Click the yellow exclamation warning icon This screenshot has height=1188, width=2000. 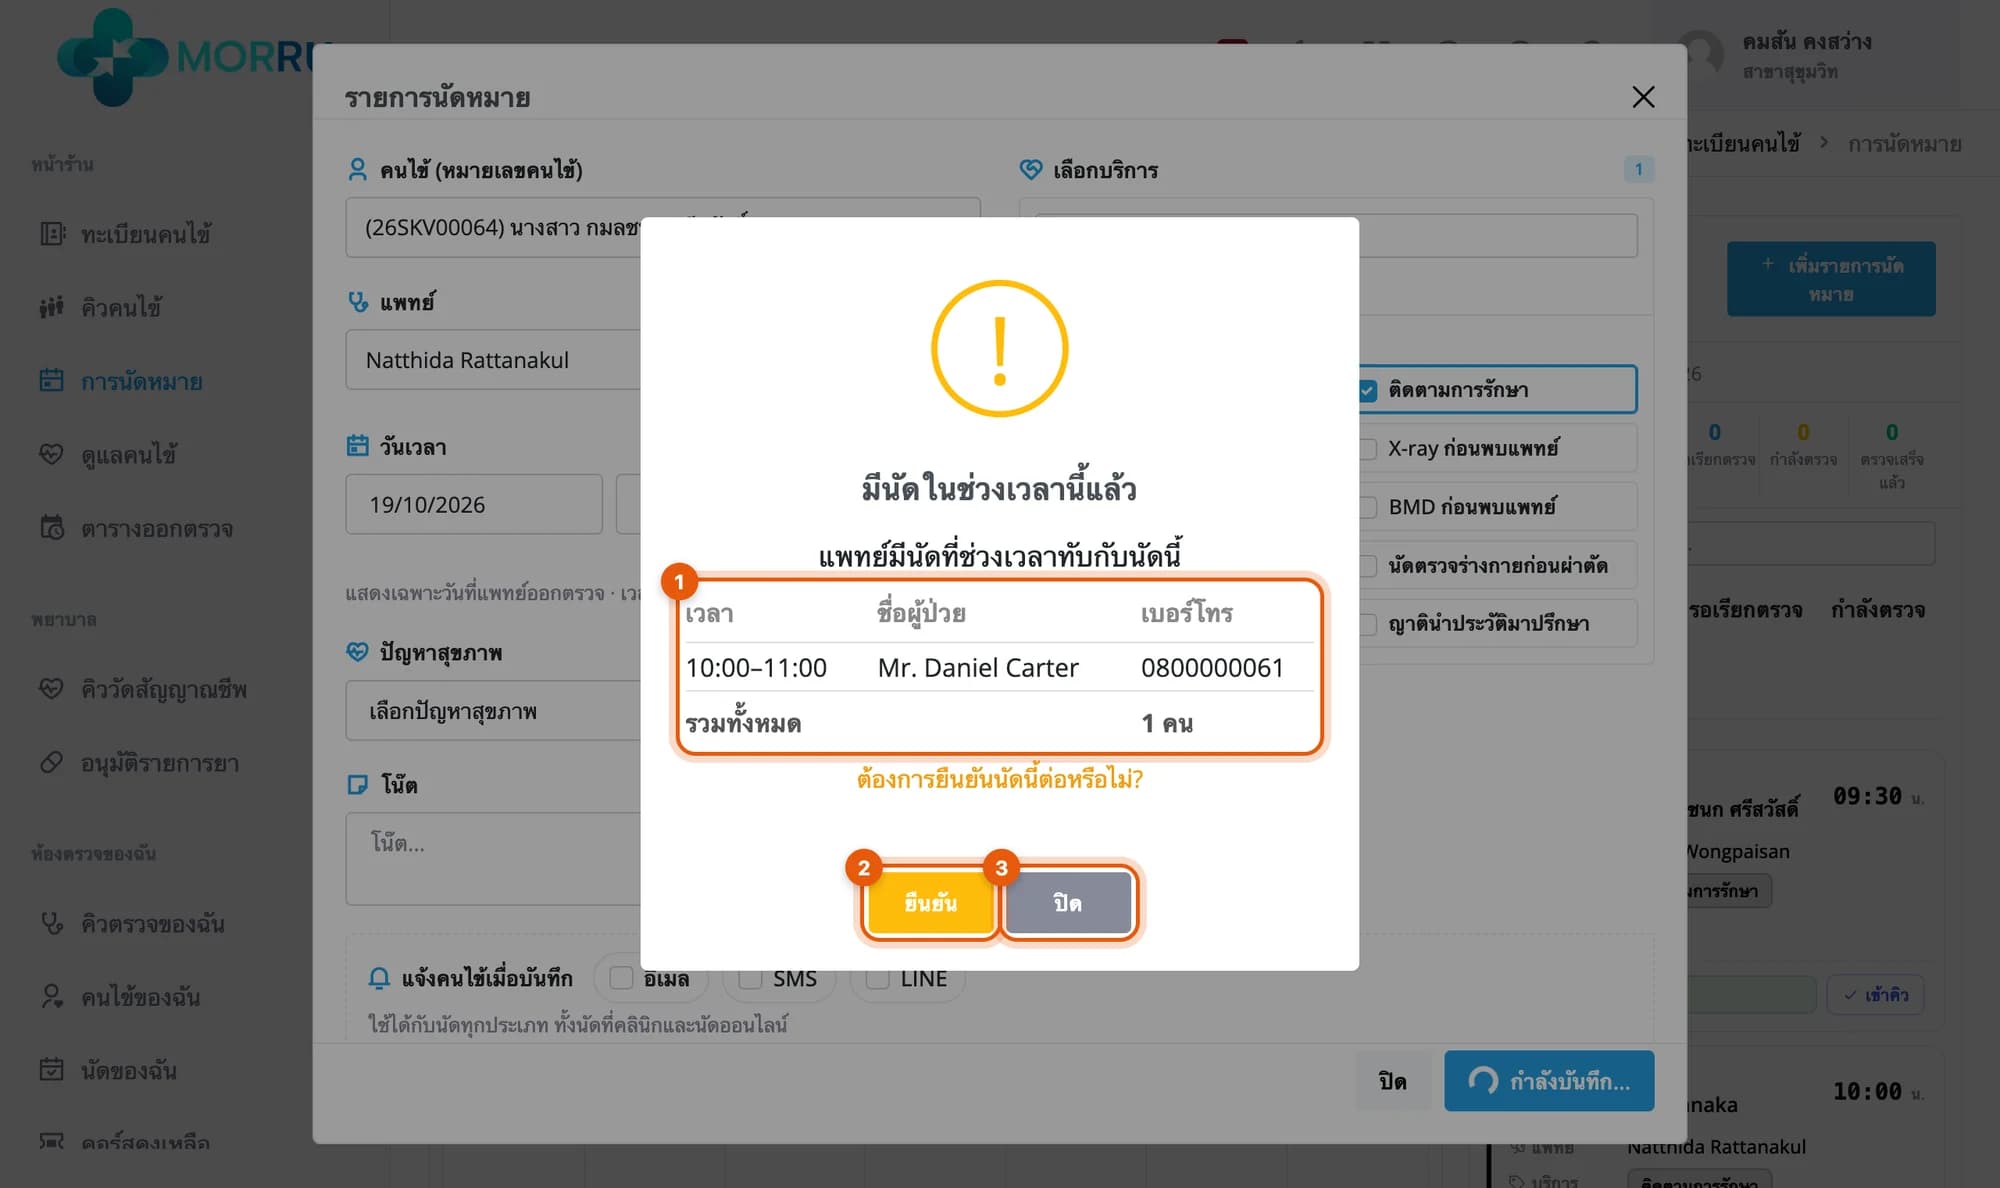point(999,348)
